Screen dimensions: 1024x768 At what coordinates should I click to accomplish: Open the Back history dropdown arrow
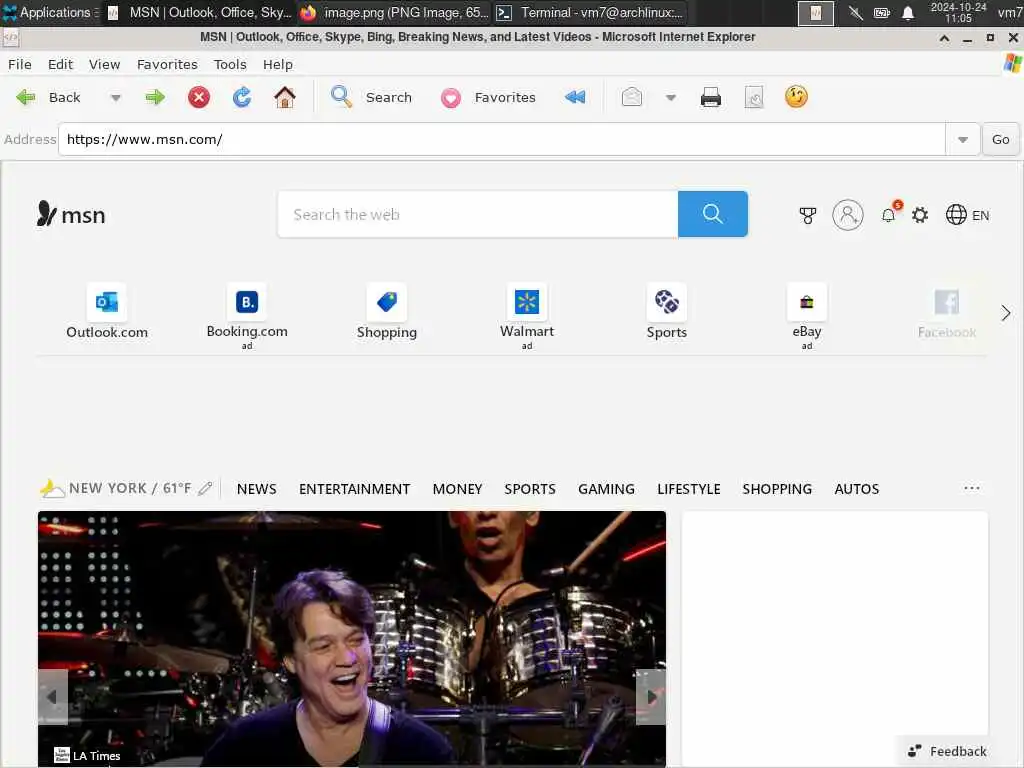click(x=116, y=98)
